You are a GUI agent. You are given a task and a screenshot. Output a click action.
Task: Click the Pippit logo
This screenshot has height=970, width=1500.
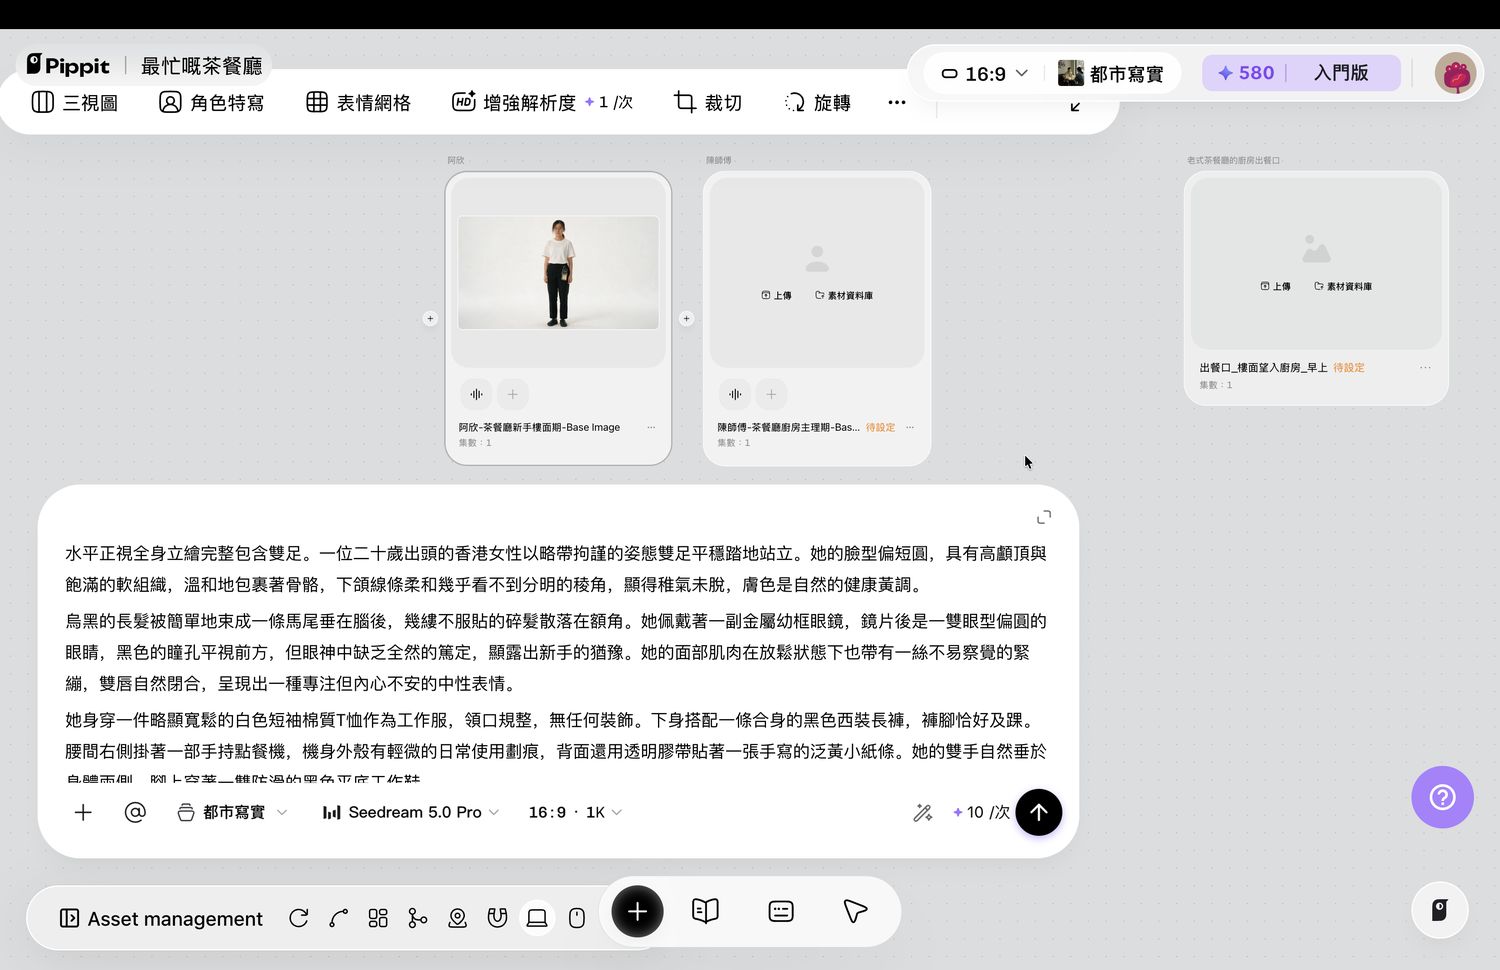tap(68, 66)
